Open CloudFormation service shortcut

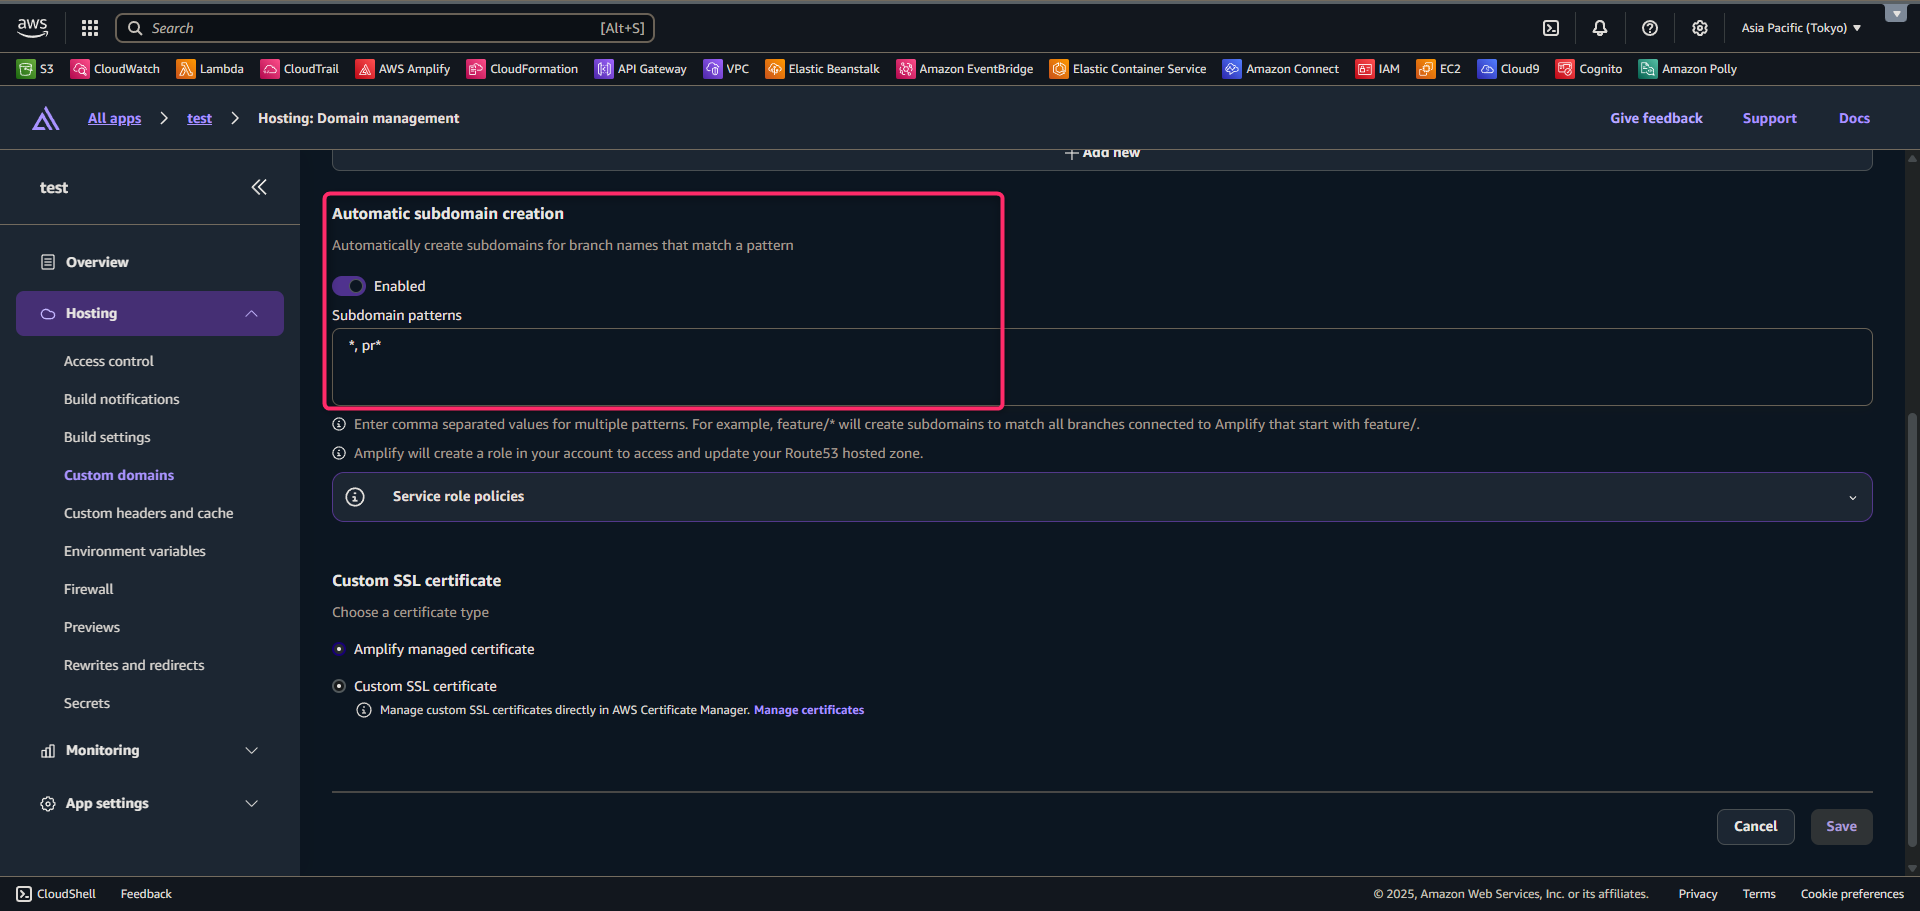(x=523, y=69)
